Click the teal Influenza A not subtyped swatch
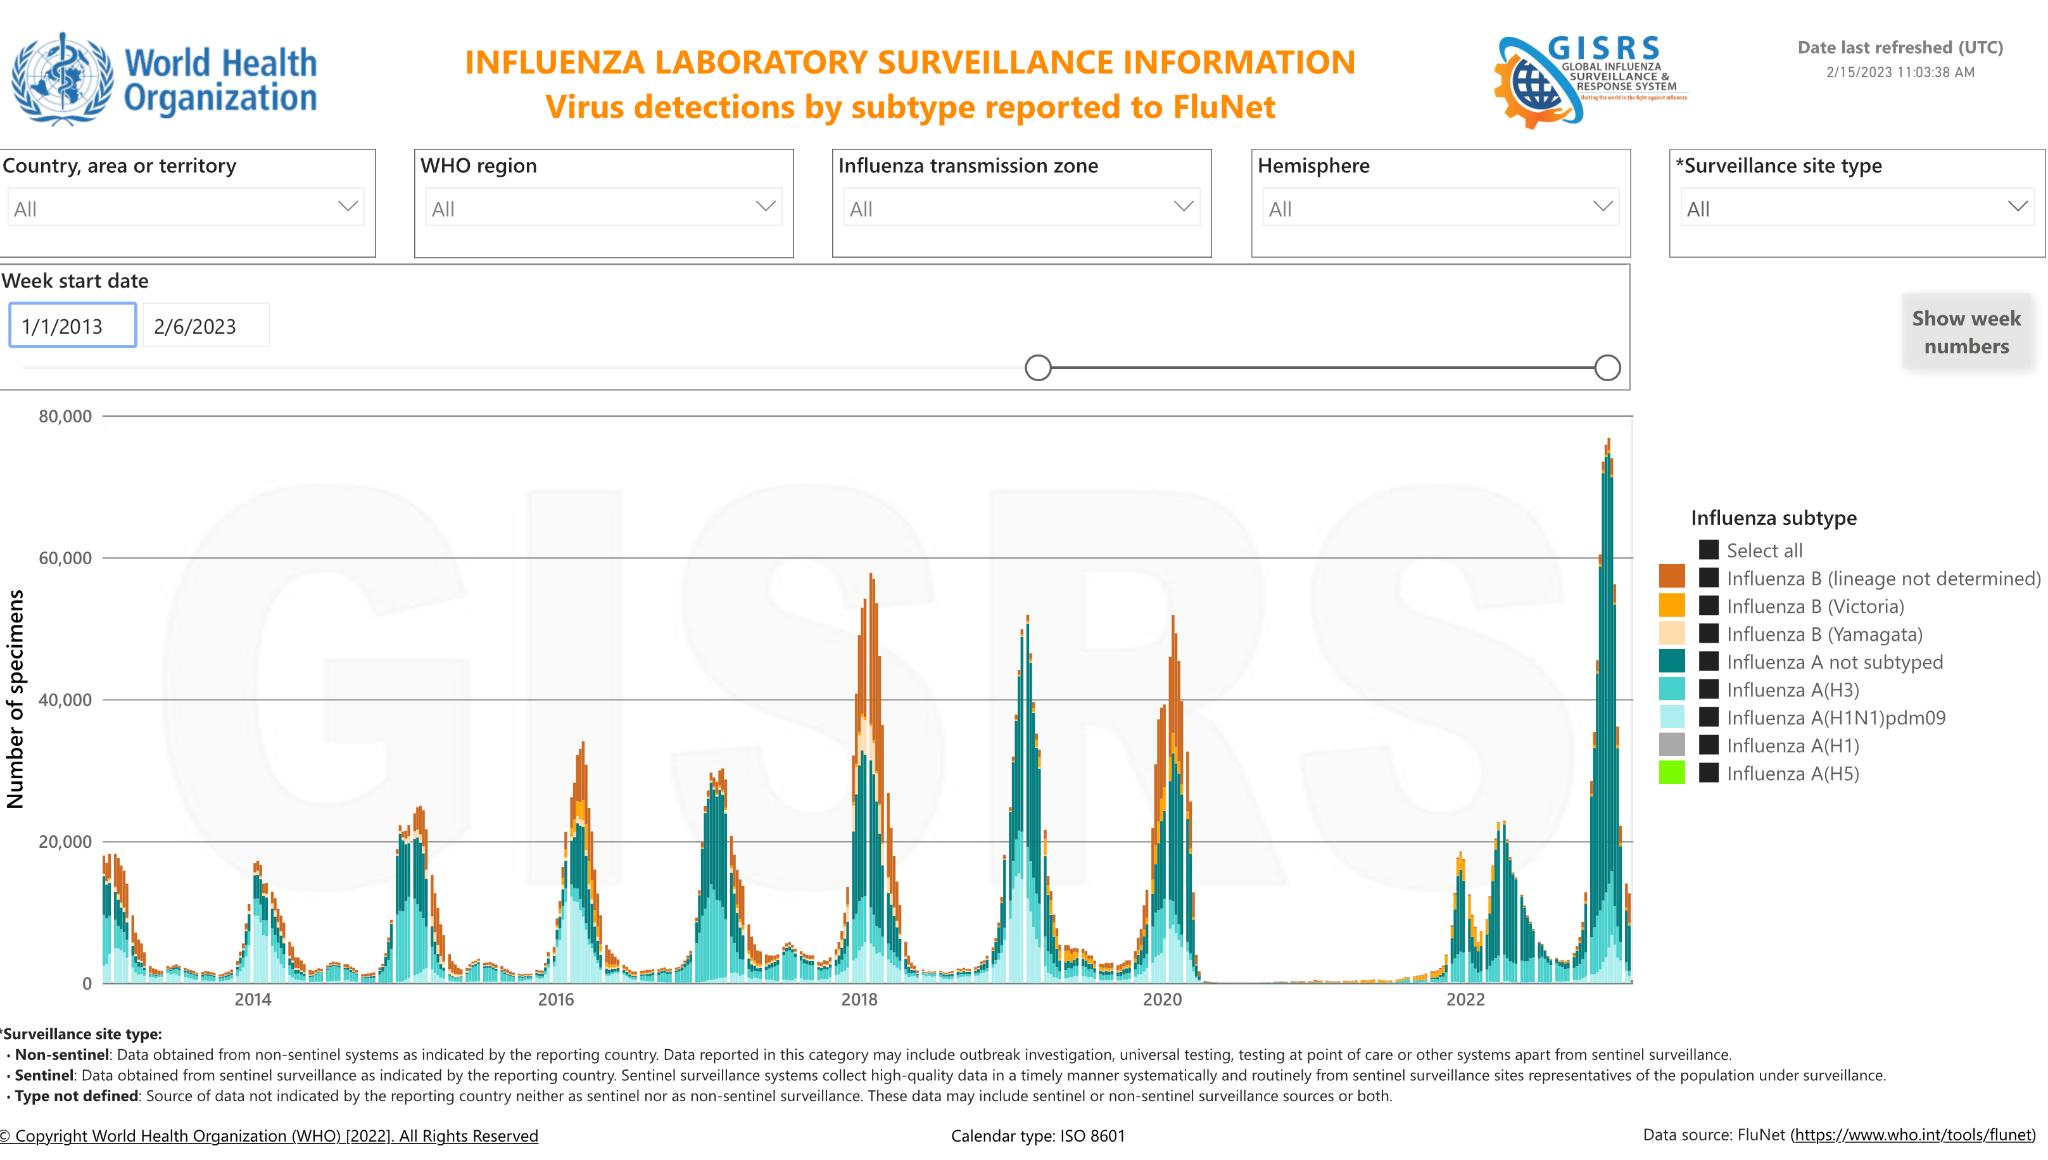The height and width of the screenshot is (1160, 2048). click(x=1671, y=661)
